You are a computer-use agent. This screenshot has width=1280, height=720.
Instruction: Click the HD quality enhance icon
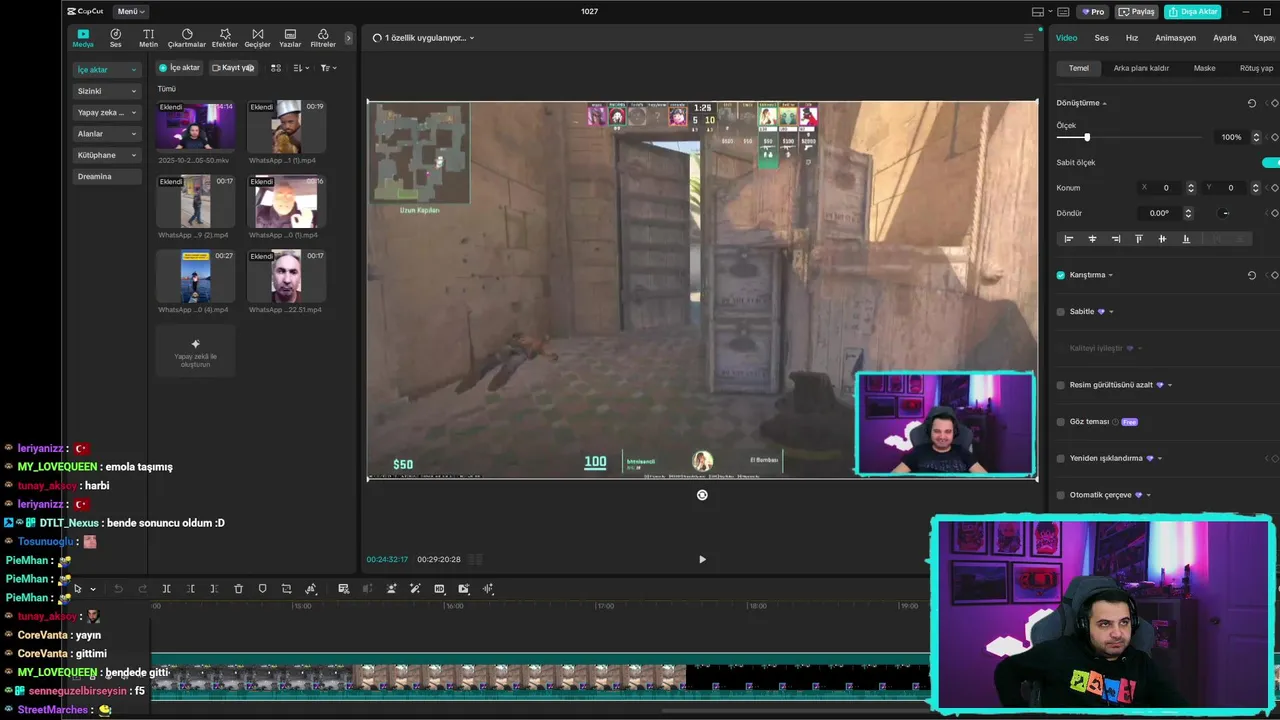439,589
